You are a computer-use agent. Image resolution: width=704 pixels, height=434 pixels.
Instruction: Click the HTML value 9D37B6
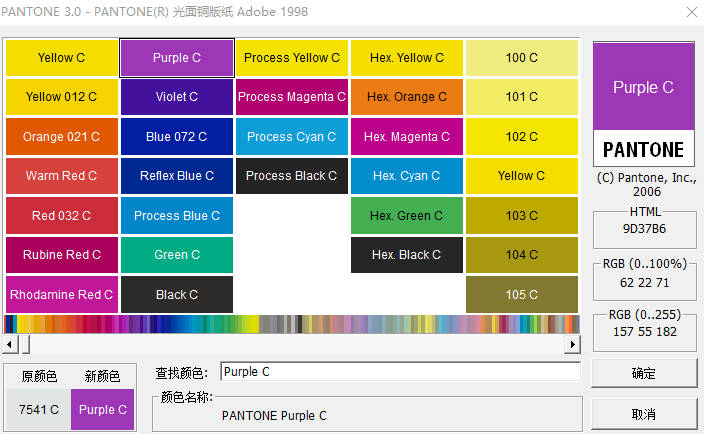click(x=644, y=229)
